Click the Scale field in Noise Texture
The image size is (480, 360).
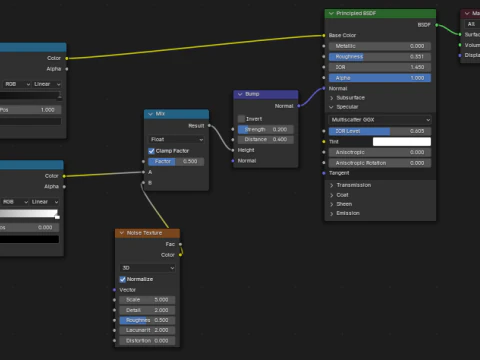point(147,300)
